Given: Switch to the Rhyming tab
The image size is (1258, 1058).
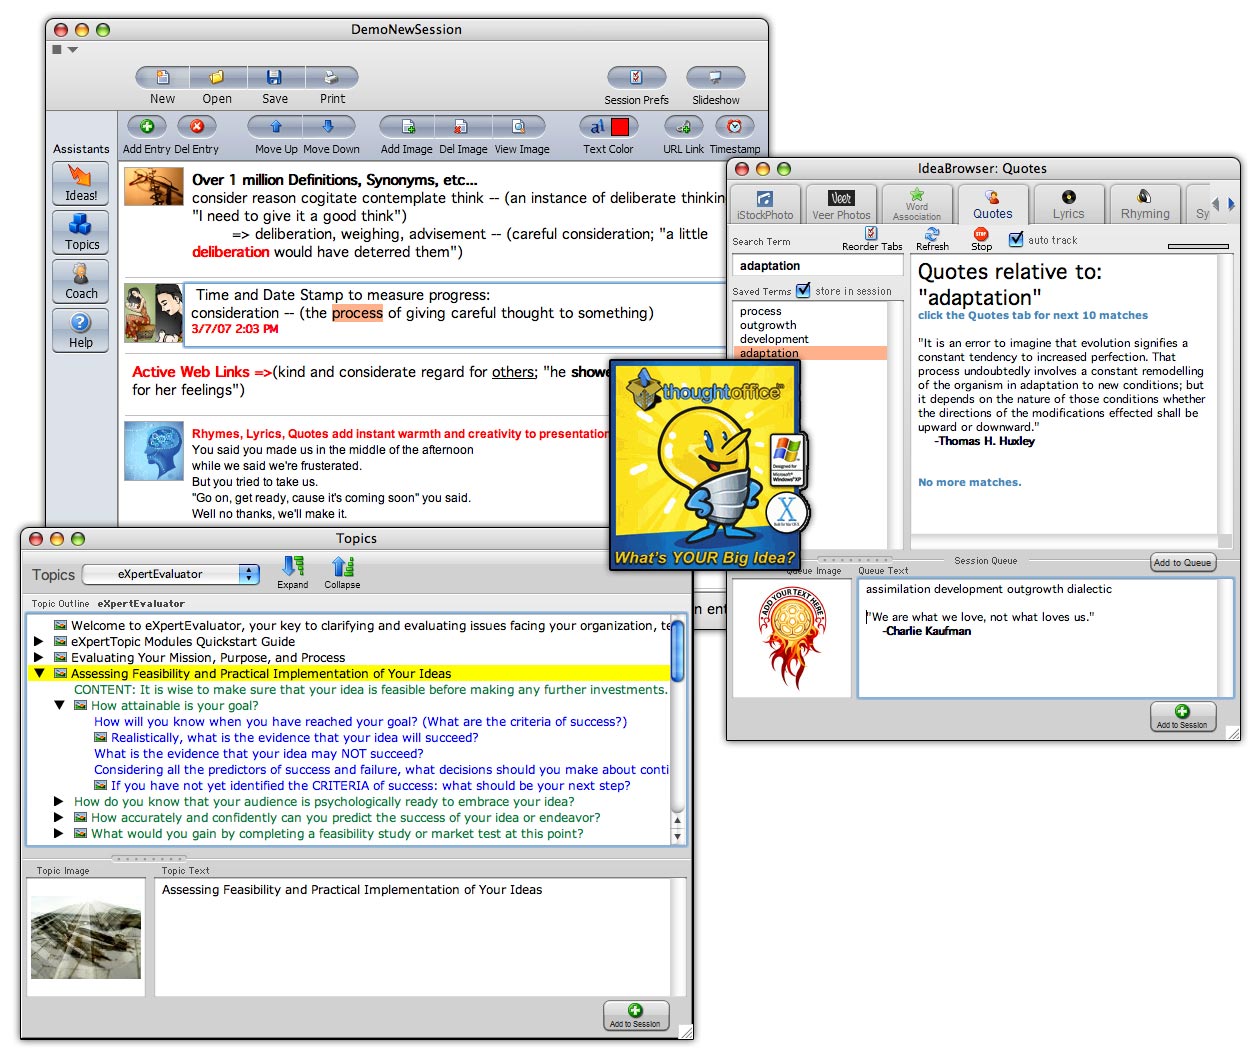Looking at the screenshot, I should click(1145, 204).
